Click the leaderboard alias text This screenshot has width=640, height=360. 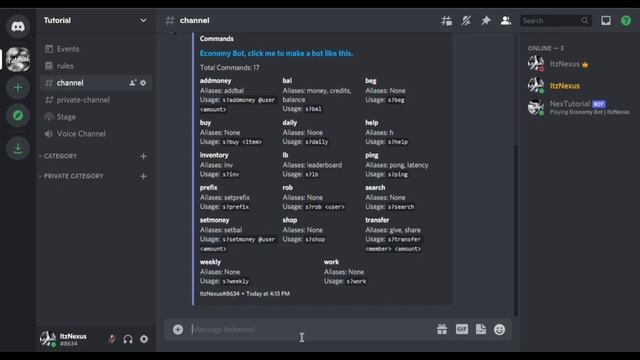pos(324,165)
